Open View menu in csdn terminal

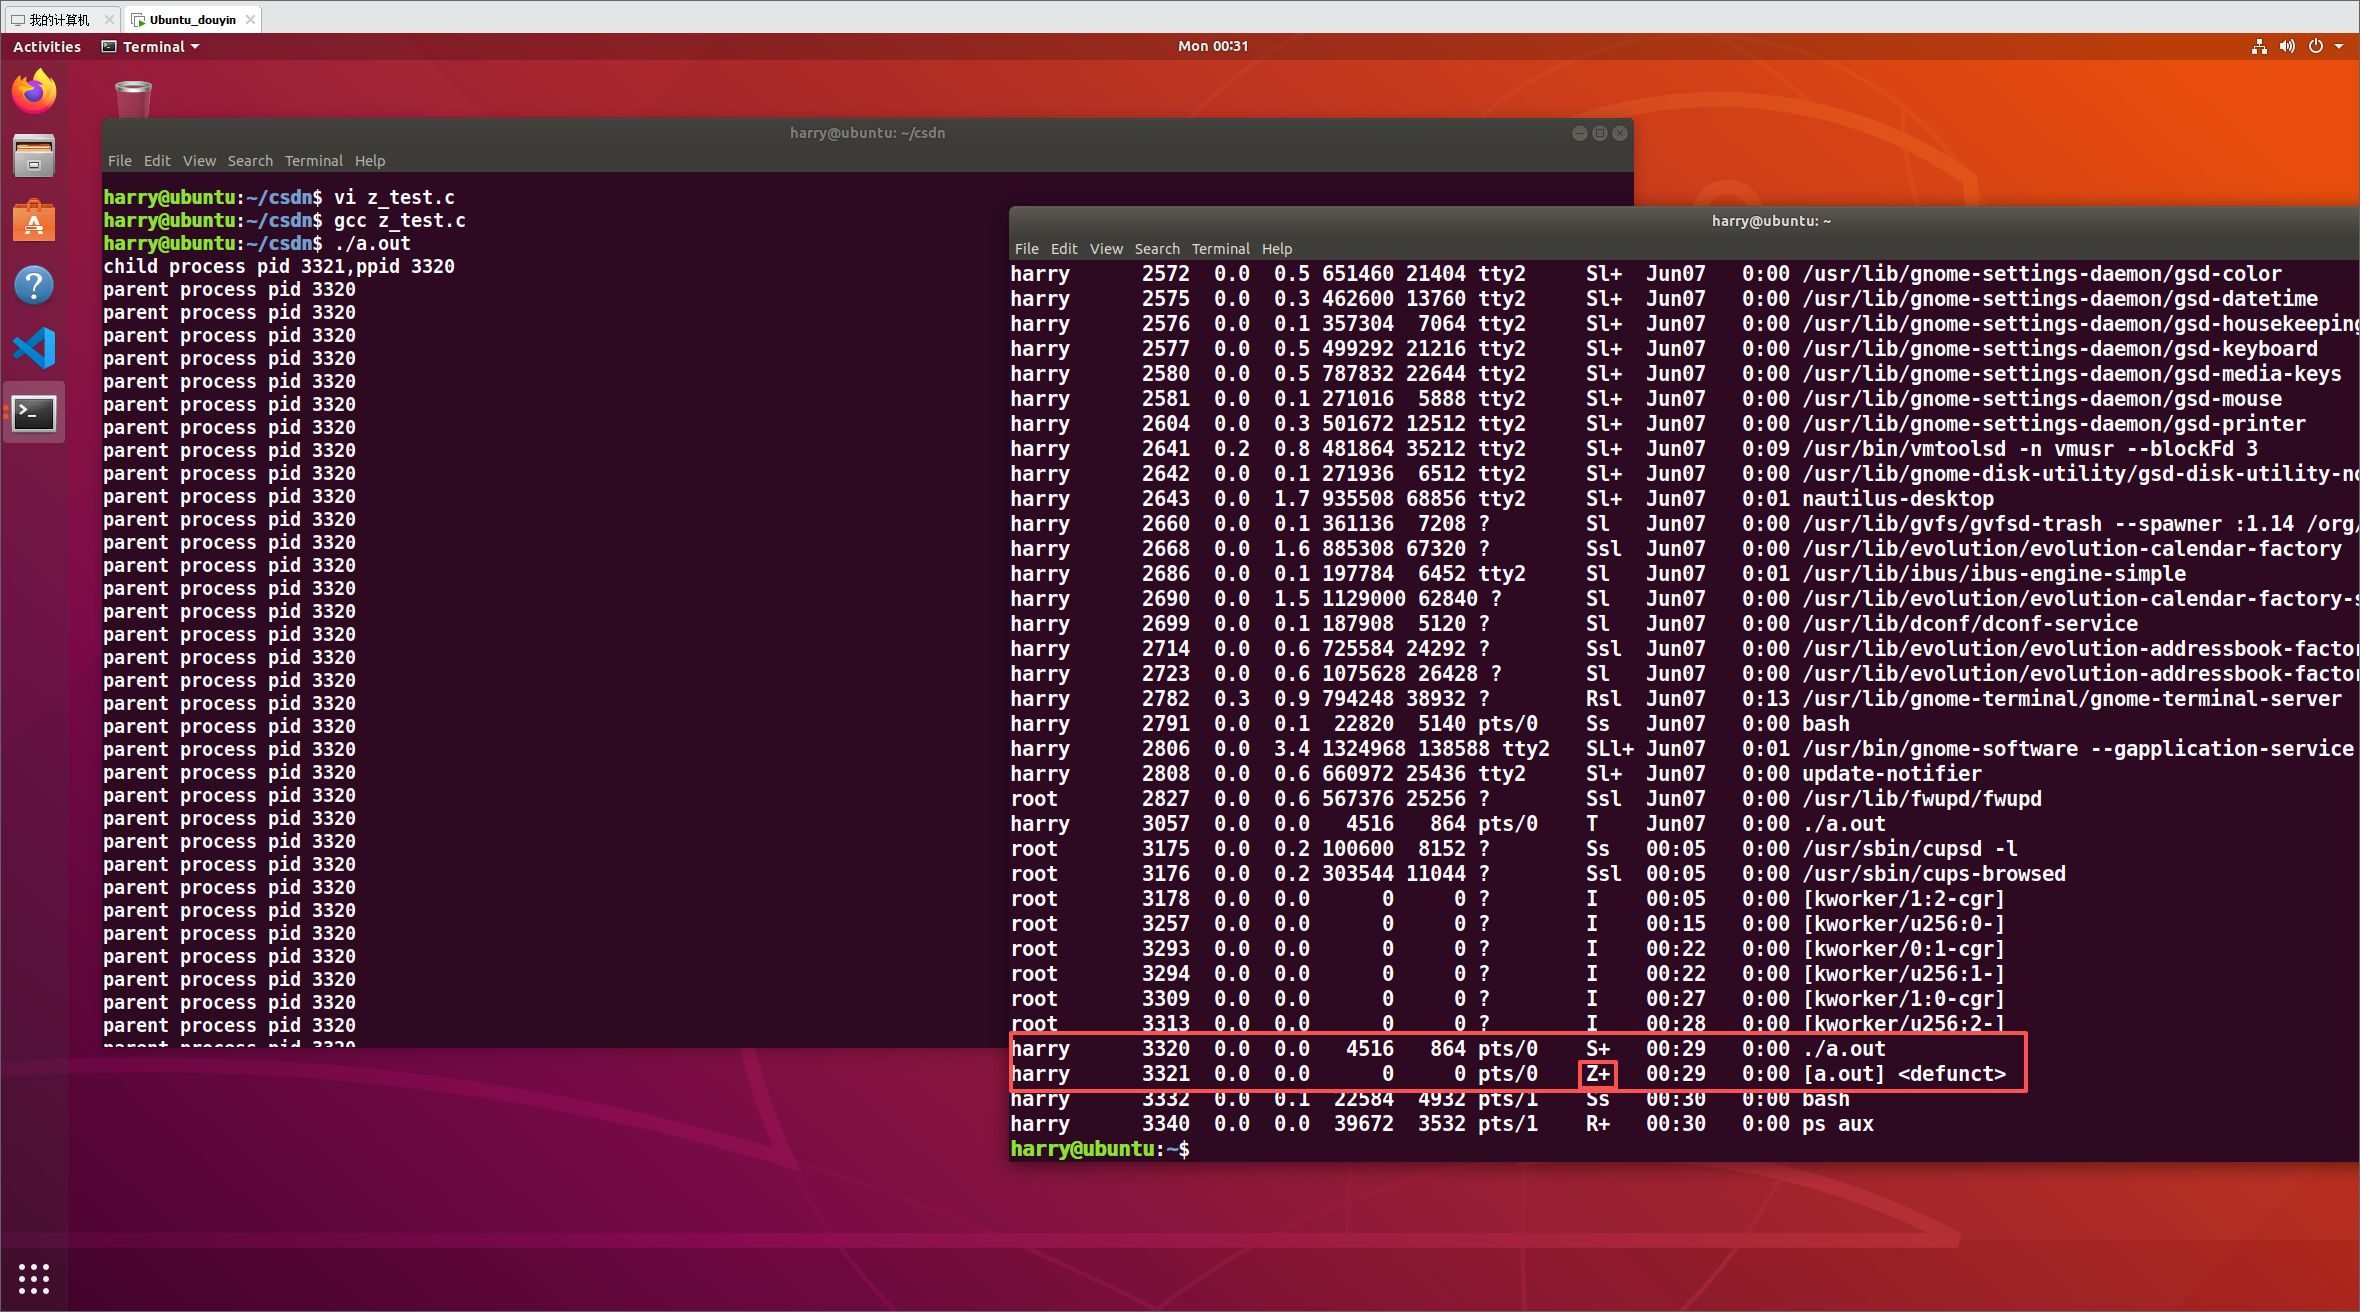tap(199, 161)
